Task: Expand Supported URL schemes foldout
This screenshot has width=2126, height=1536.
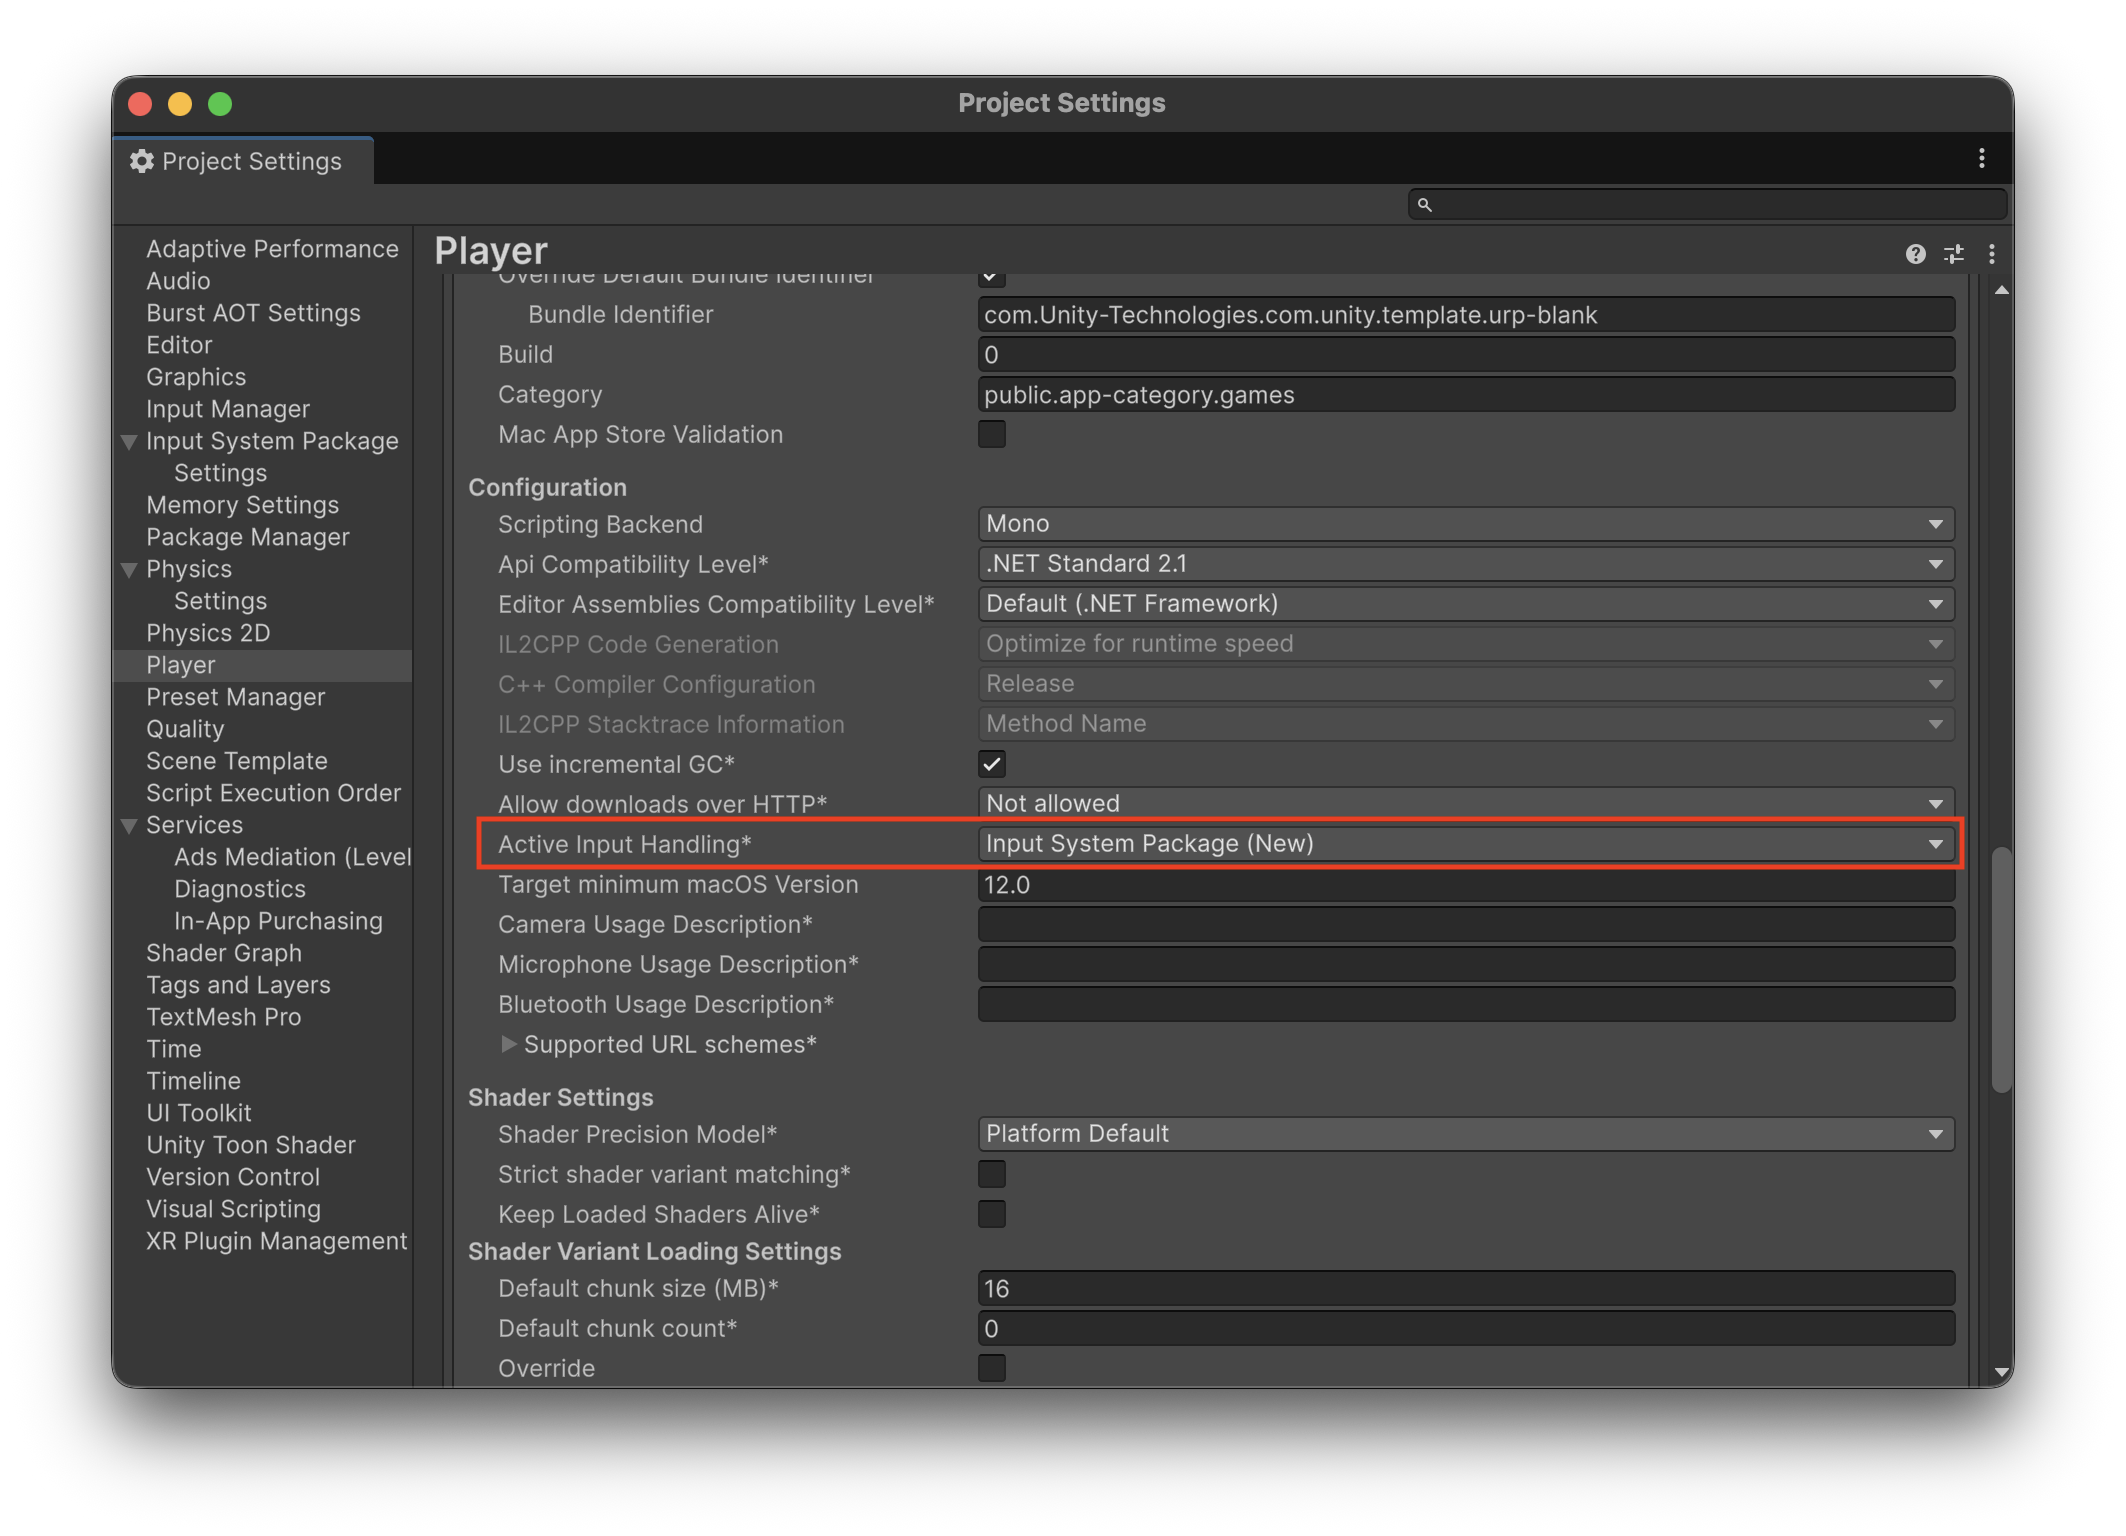Action: point(508,1044)
